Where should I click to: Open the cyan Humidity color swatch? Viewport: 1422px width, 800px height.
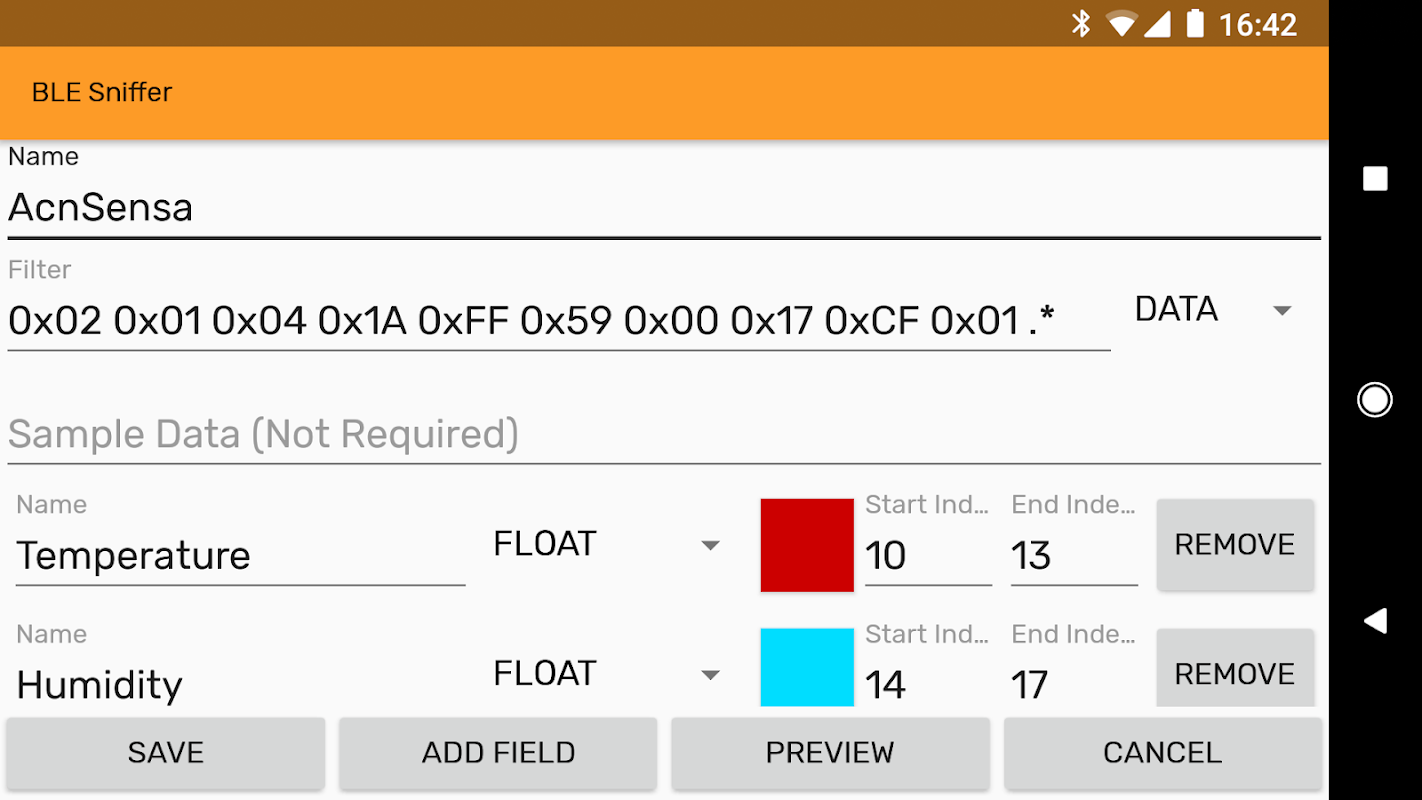[x=807, y=668]
